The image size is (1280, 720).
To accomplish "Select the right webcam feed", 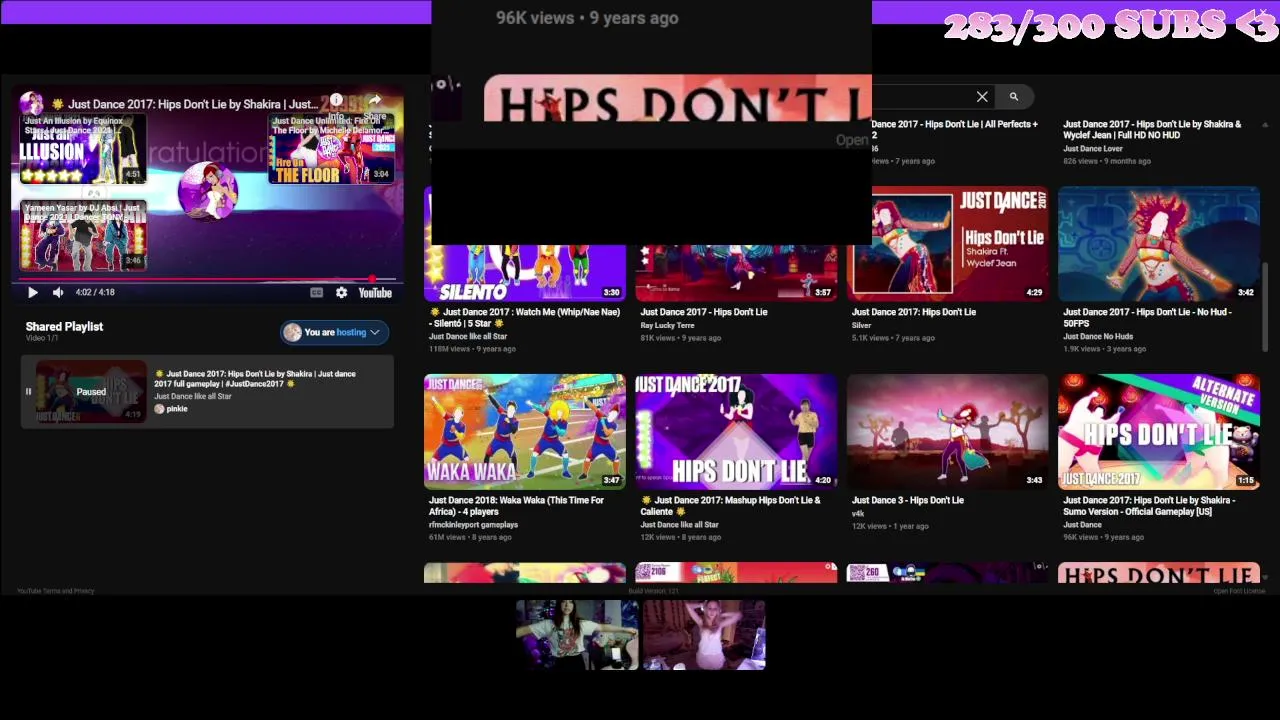I will [x=704, y=635].
